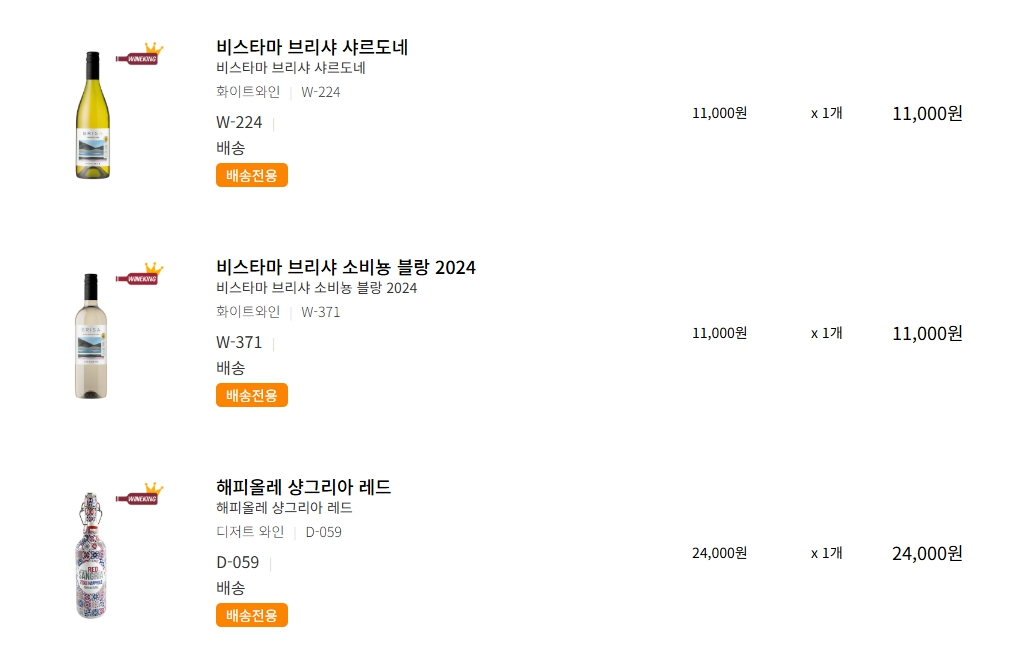Click the 배송전용 badge under D-059
1013x661 pixels.
252,615
